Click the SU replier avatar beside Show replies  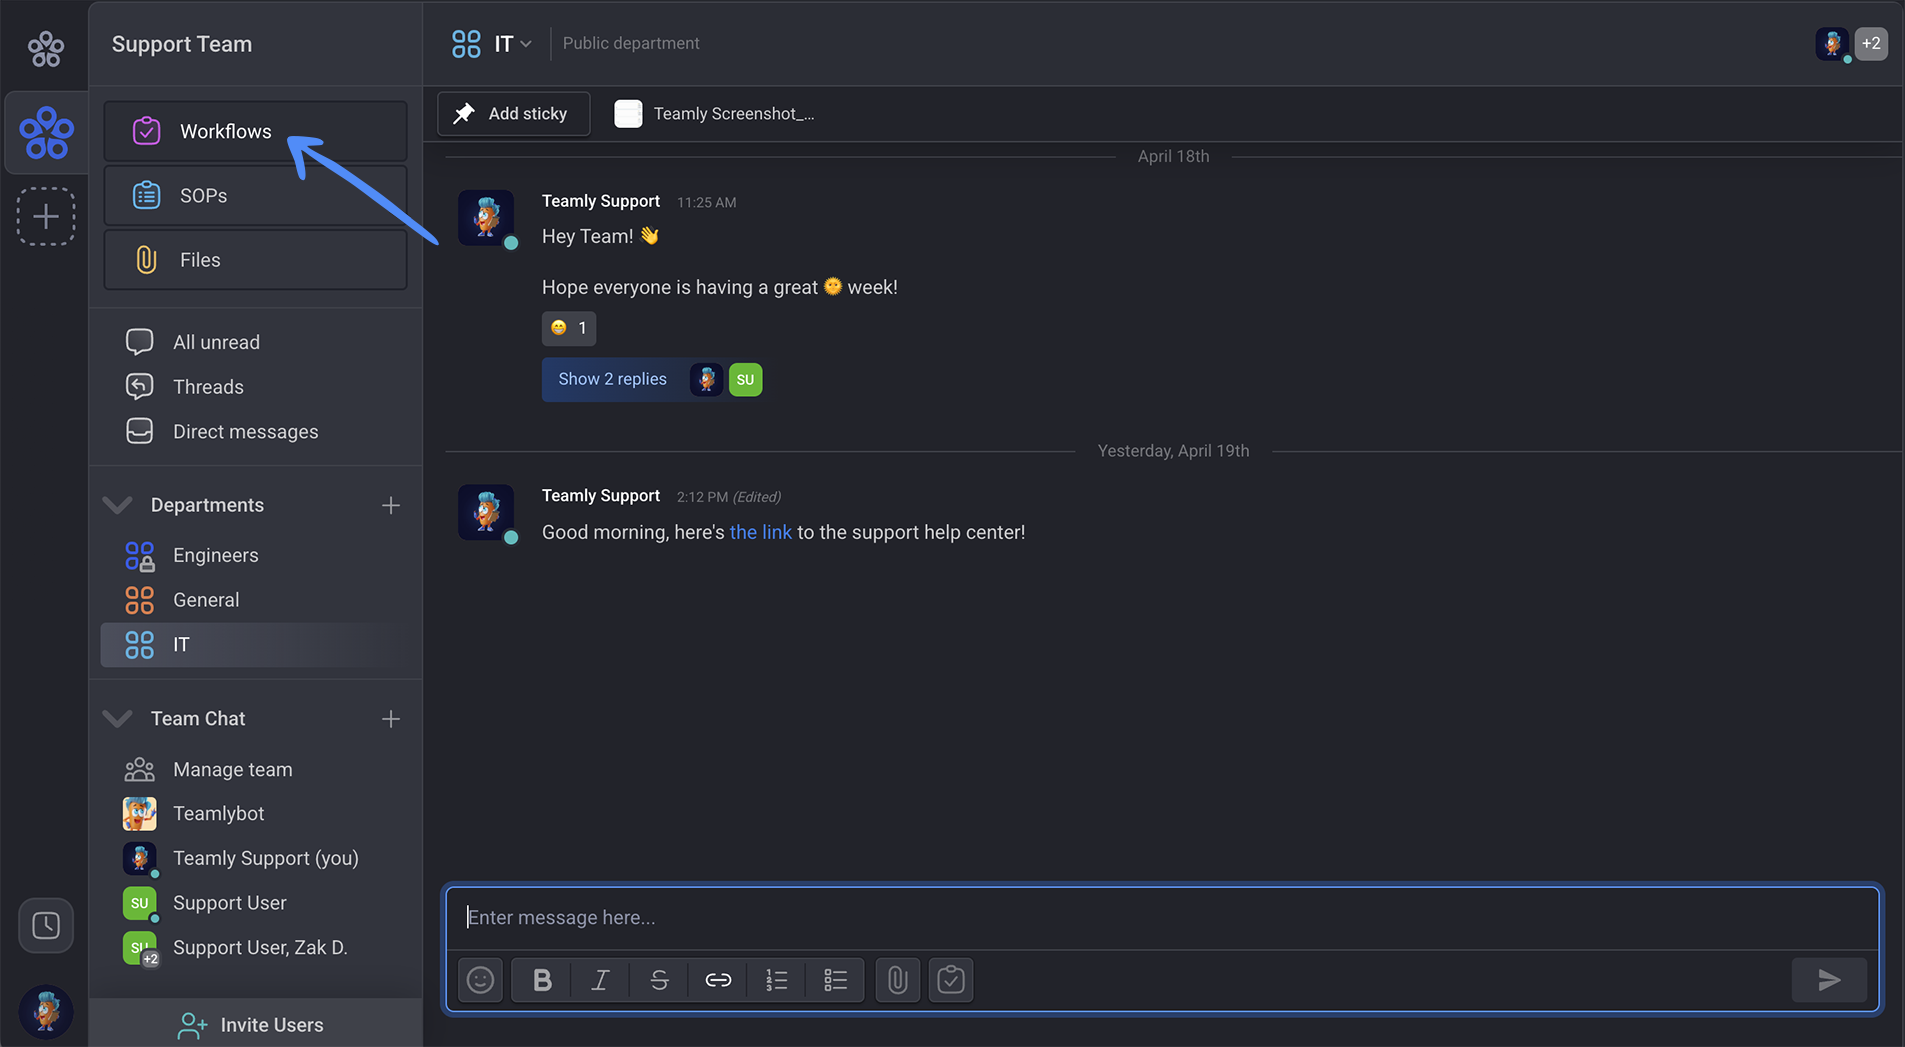745,380
